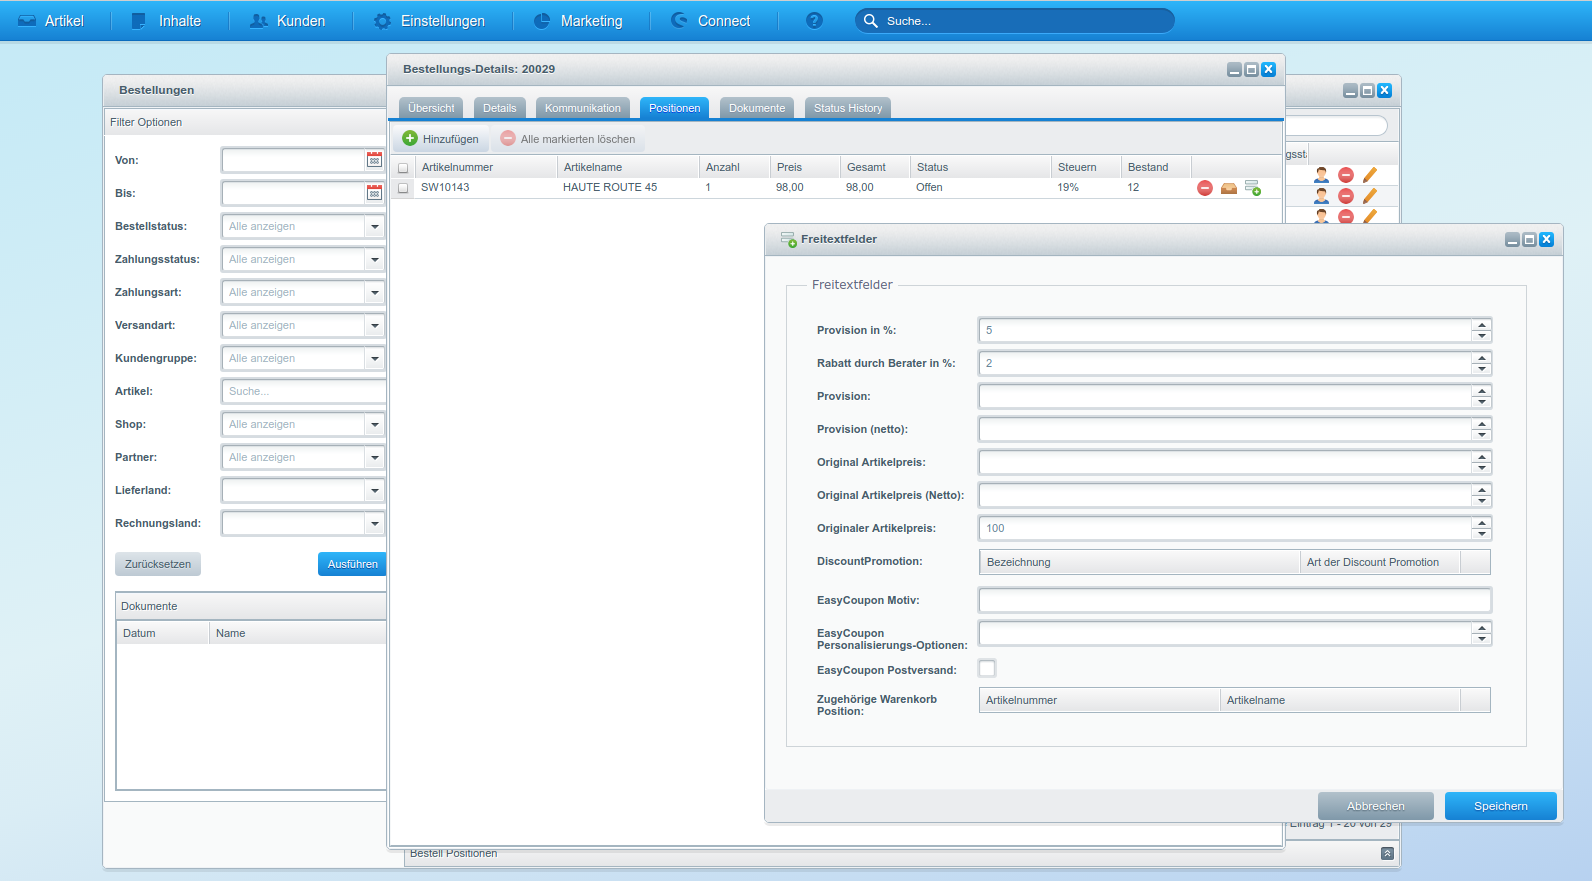Image resolution: width=1592 pixels, height=881 pixels.
Task: Click Alle markierten löschen
Action: click(x=568, y=139)
